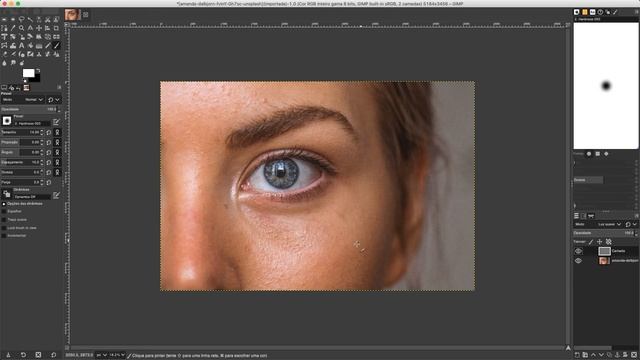Hide the amanda-dalbjorn photo layer eye
The image size is (640, 360).
point(578,260)
